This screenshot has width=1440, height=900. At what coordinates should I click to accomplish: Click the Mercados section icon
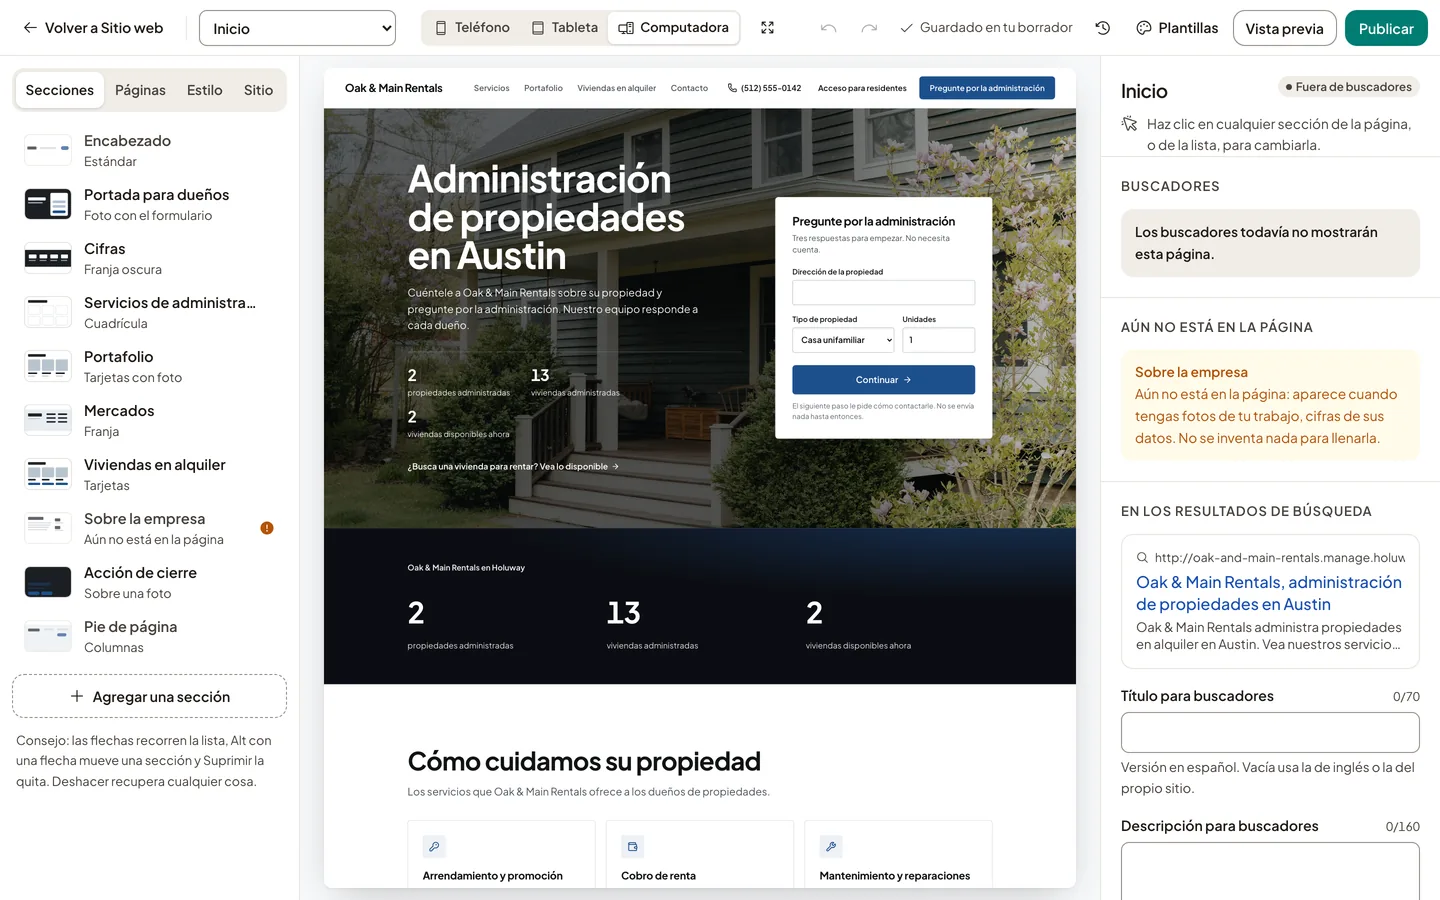click(x=48, y=420)
